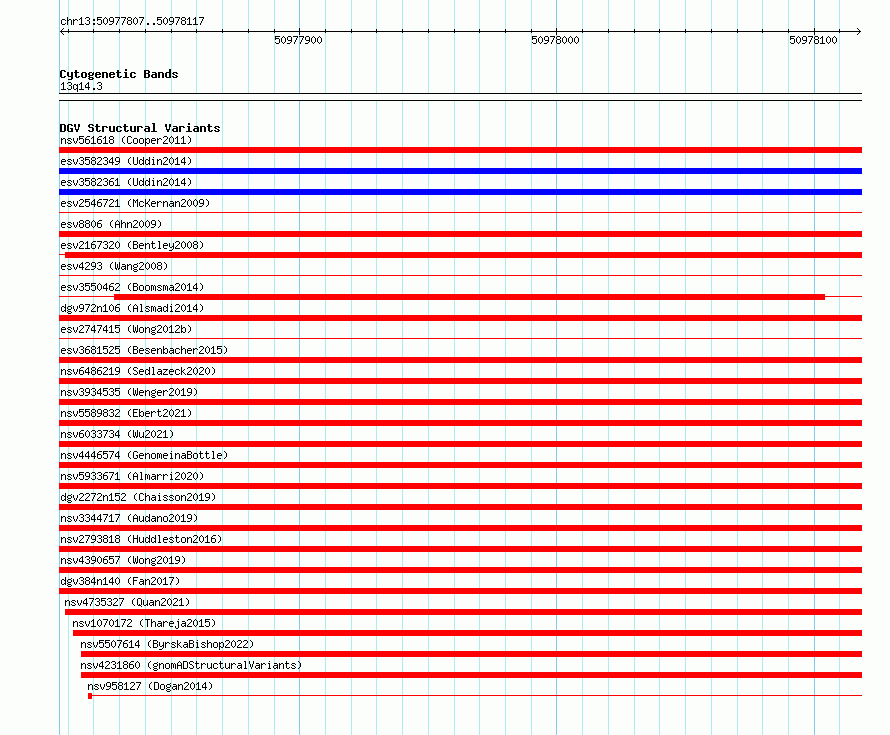Viewport: 890px width, 735px height.
Task: Select the nsv5933671 (Almarri2020) label
Action: pyautogui.click(x=132, y=476)
